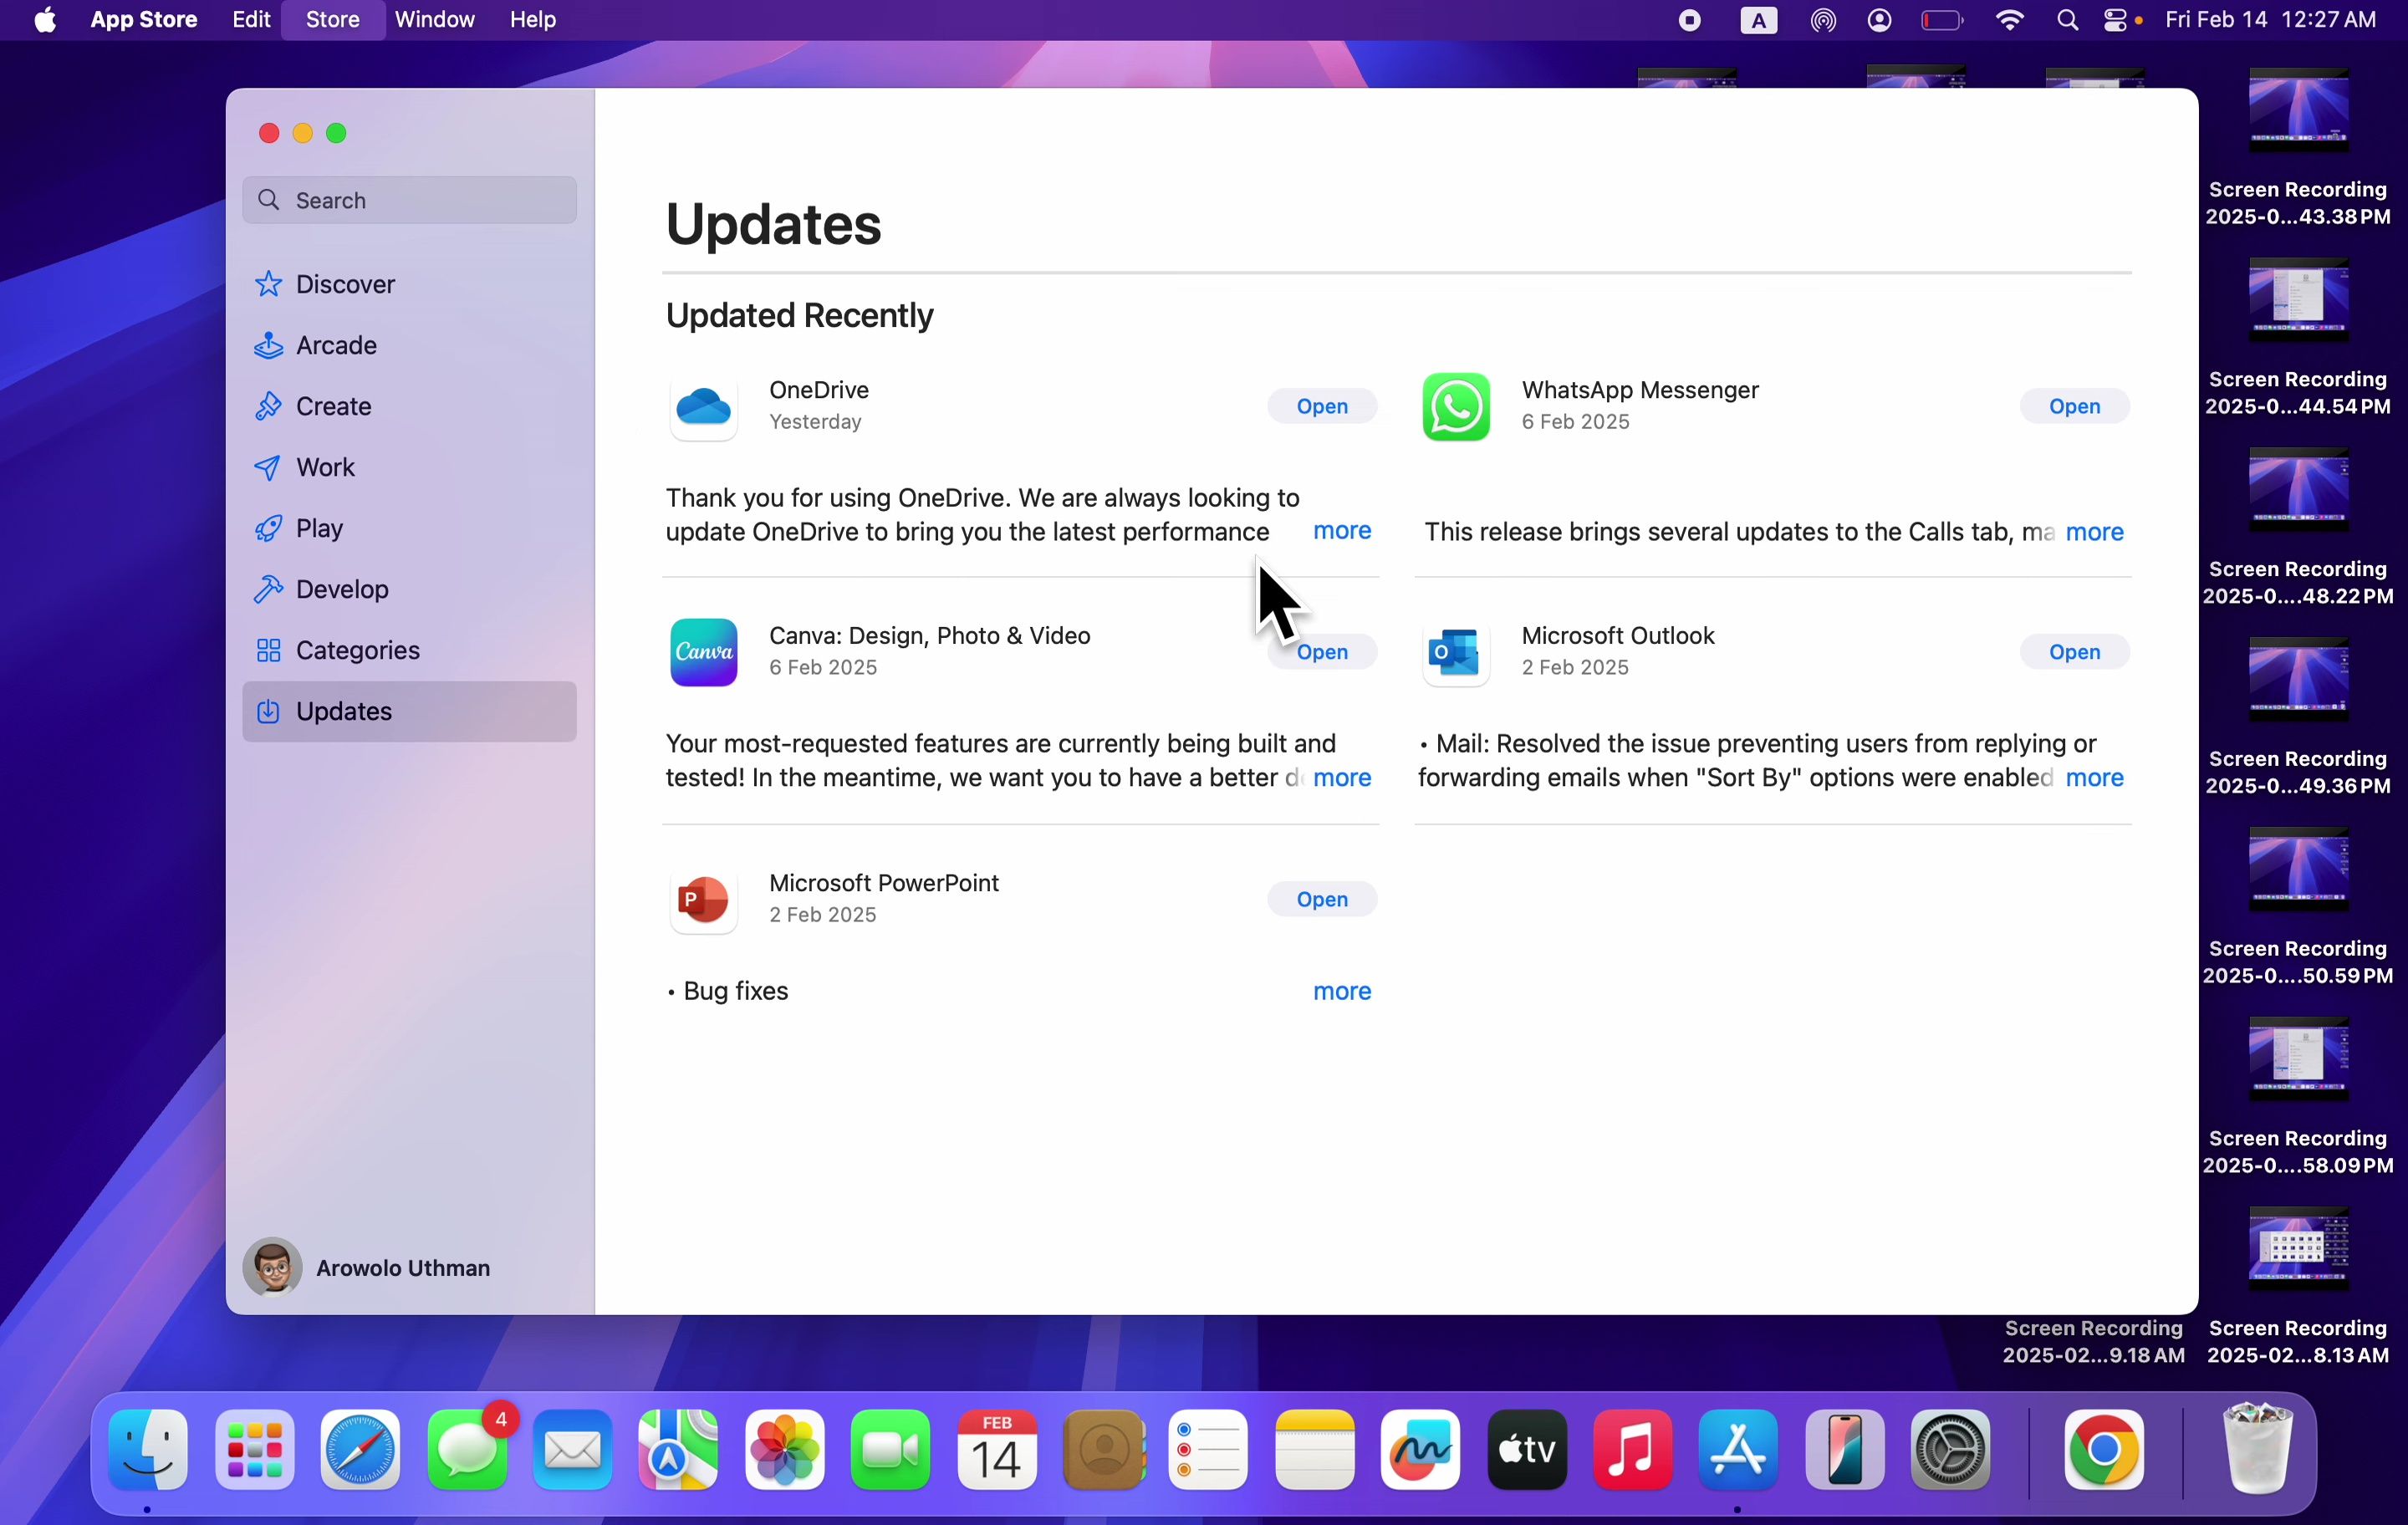Browse Categories from the sidebar
The width and height of the screenshot is (2408, 1525).
click(x=409, y=650)
